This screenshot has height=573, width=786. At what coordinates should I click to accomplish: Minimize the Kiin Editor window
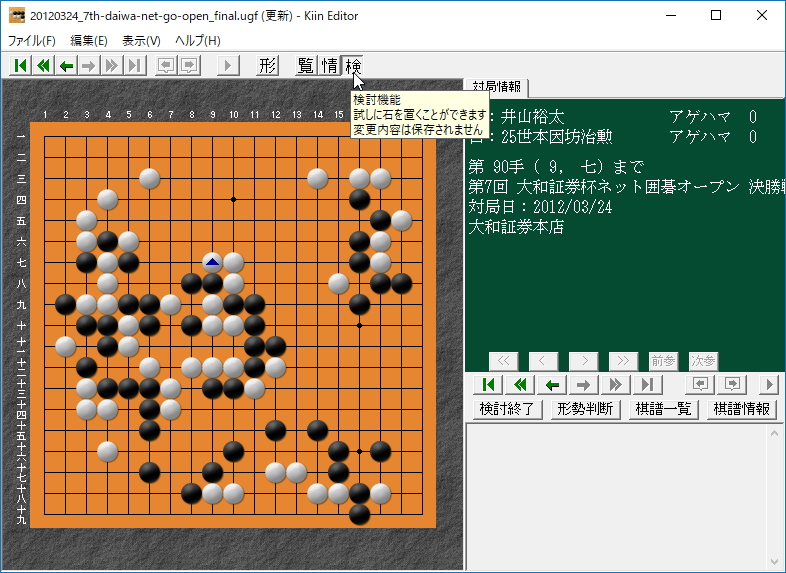point(671,15)
